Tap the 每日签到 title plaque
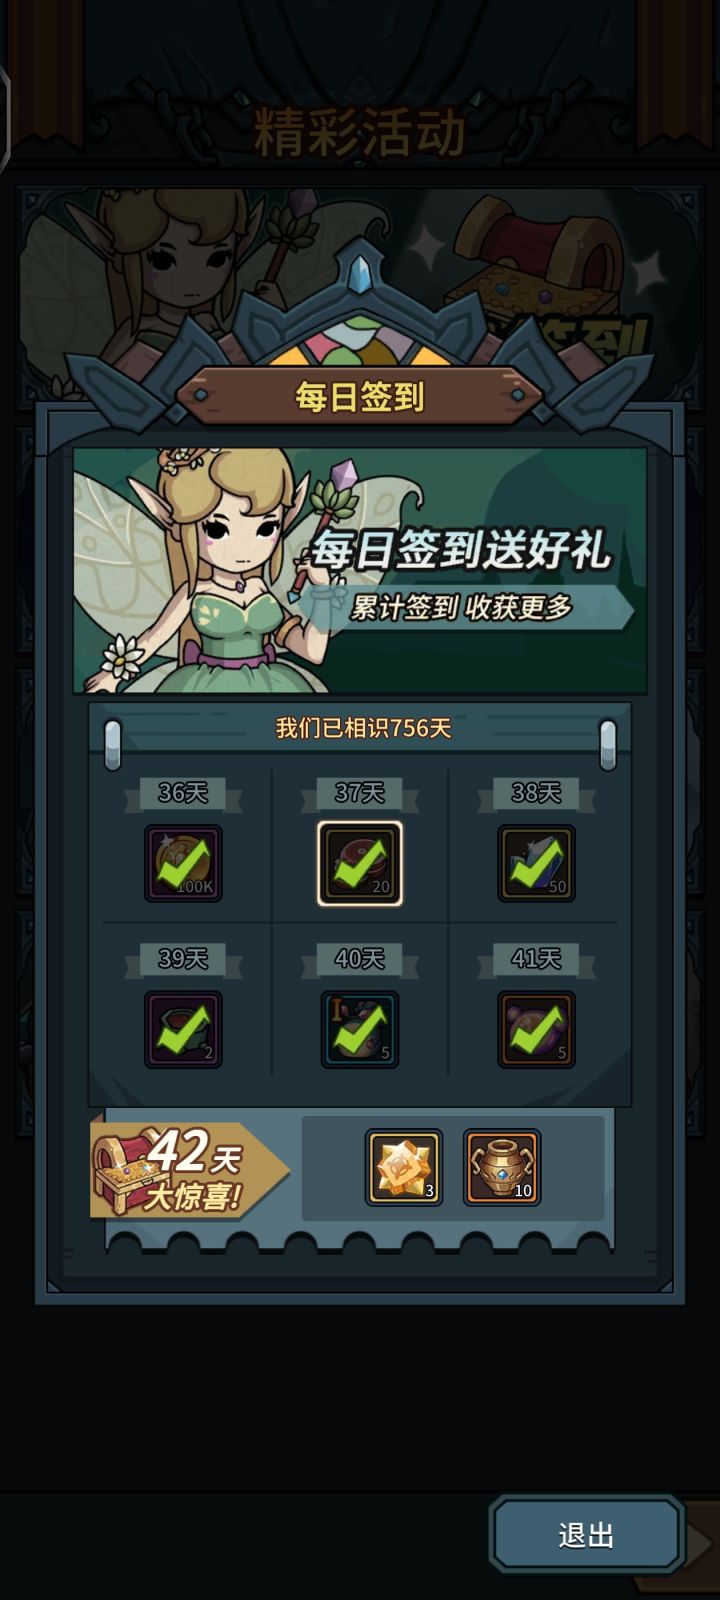720x1600 pixels. (x=360, y=397)
